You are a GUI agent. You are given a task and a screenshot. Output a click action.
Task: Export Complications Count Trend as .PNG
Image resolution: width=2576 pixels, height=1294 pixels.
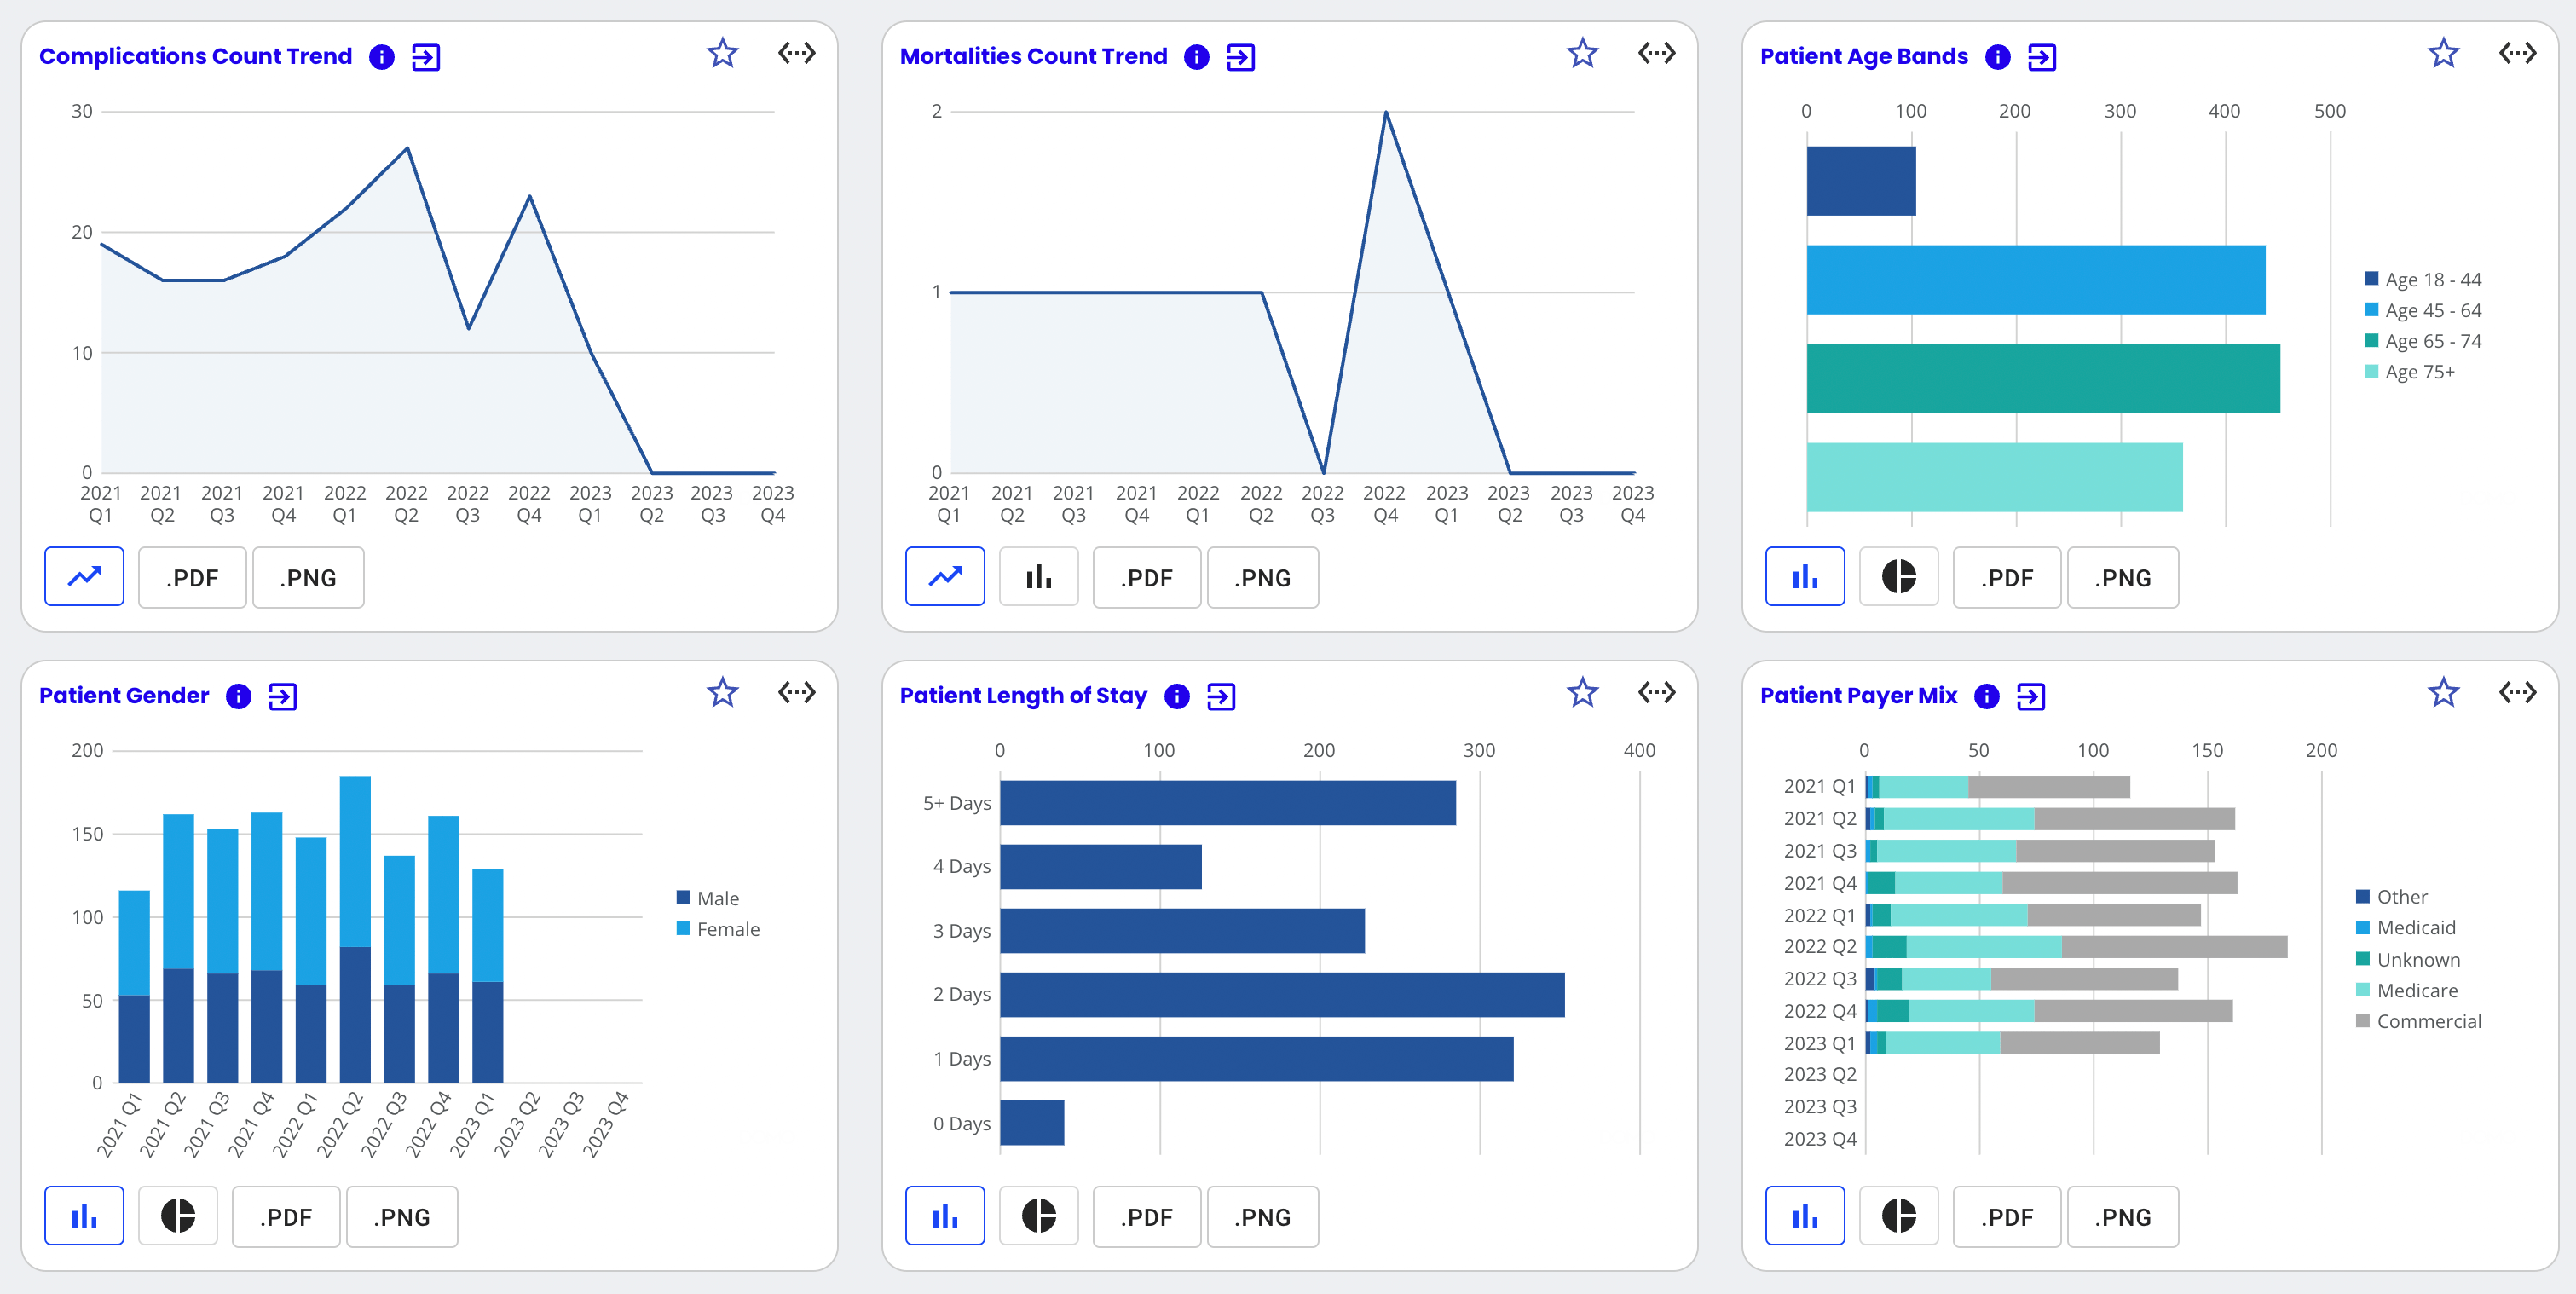[x=308, y=577]
